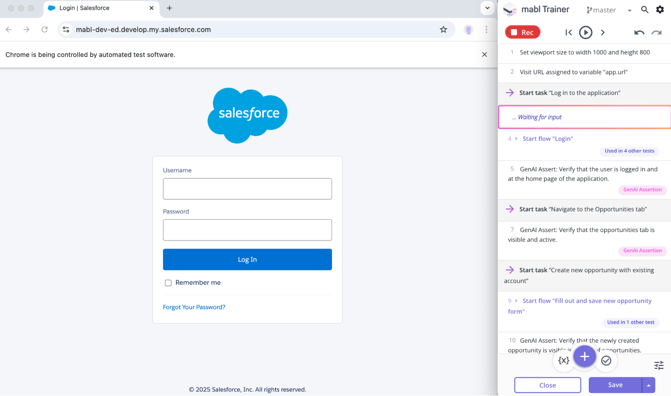Expand the Start flow "Login" step

click(x=516, y=139)
